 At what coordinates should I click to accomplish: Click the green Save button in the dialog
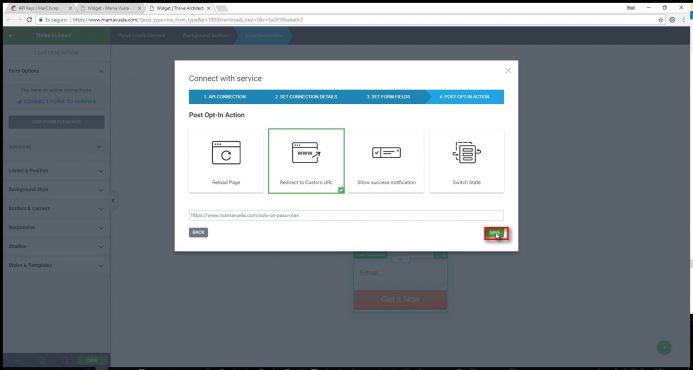pos(496,233)
